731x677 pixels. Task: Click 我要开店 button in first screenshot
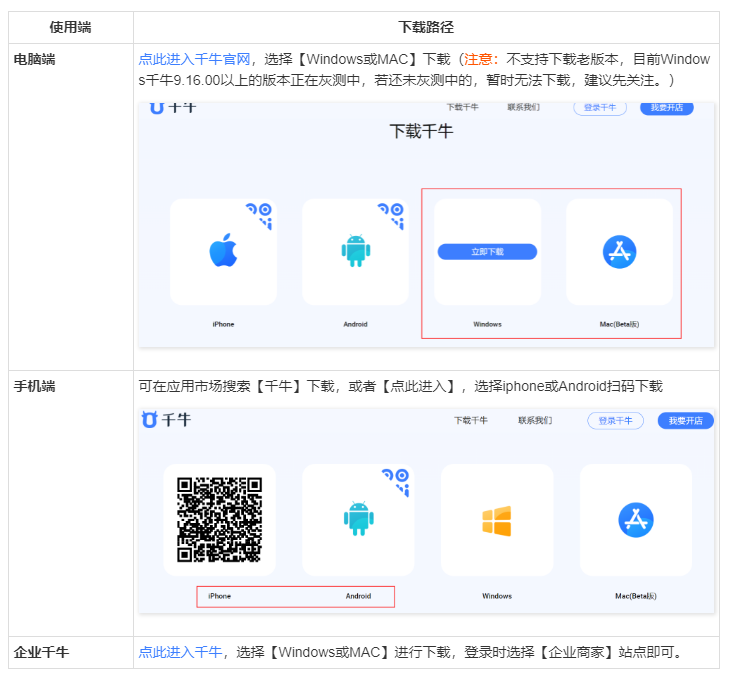point(667,108)
